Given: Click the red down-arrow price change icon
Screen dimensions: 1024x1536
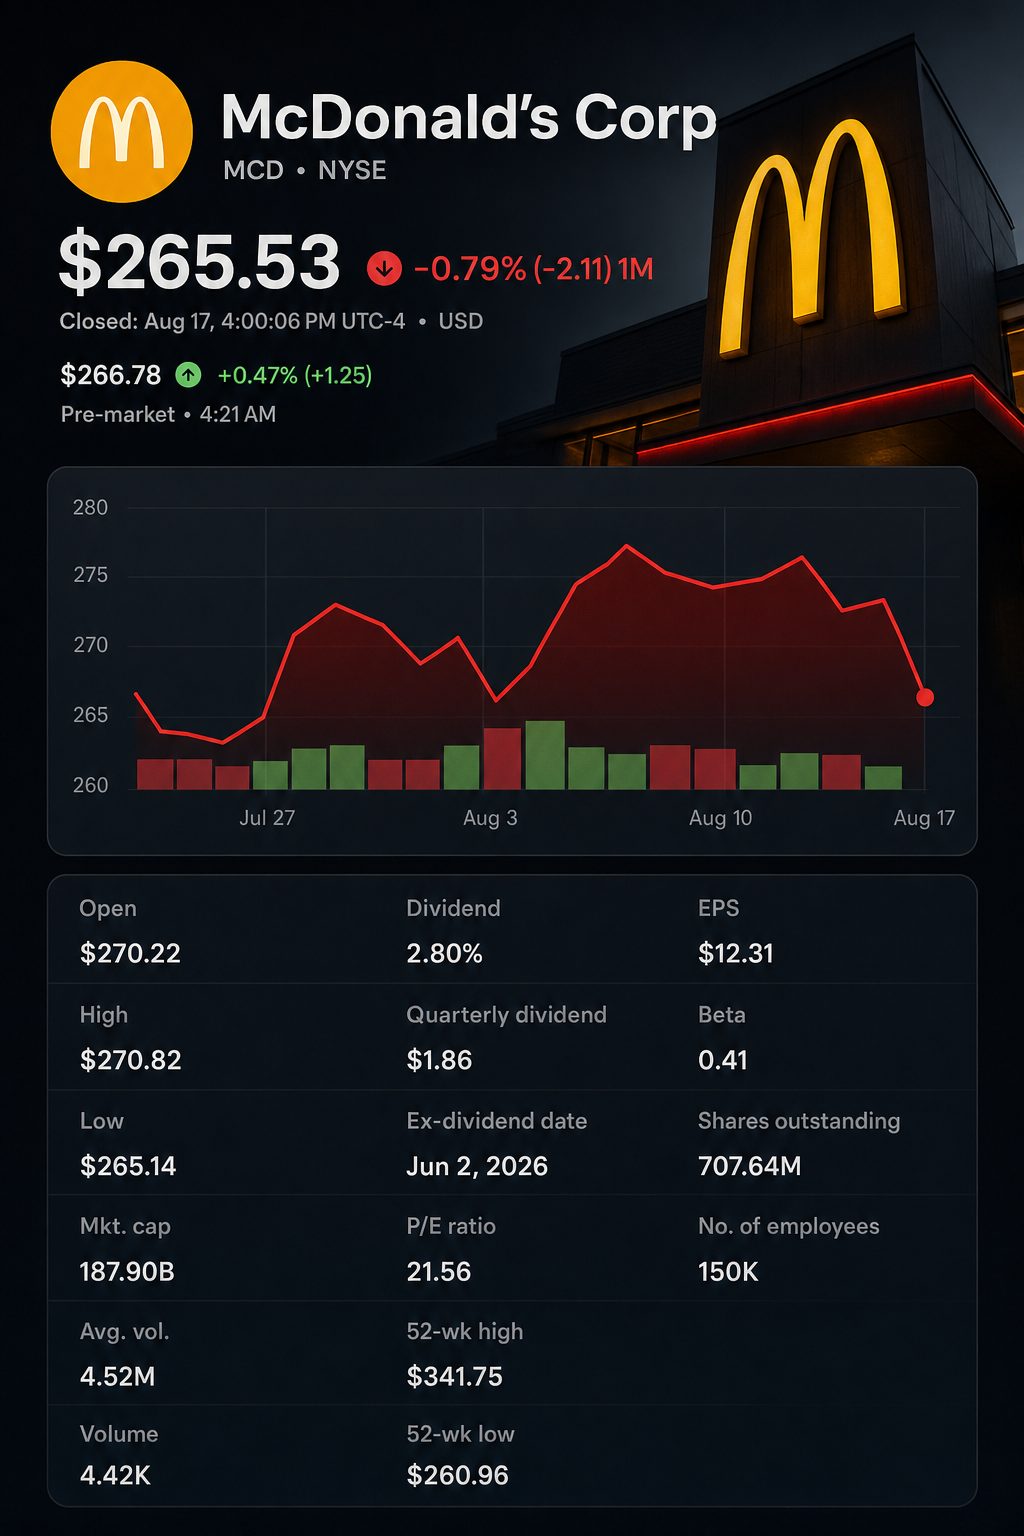Looking at the screenshot, I should coord(384,268).
